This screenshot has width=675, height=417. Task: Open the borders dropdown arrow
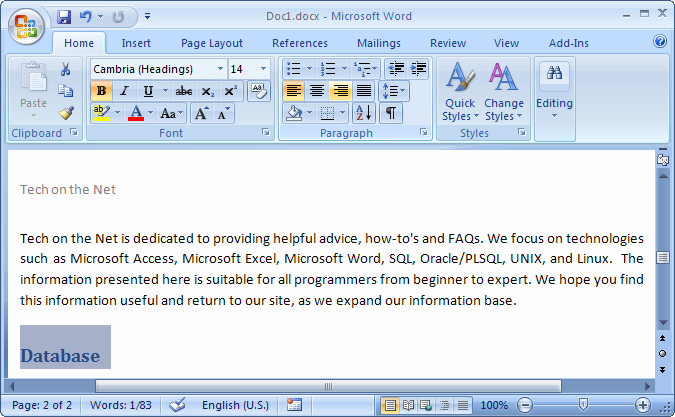click(x=342, y=113)
